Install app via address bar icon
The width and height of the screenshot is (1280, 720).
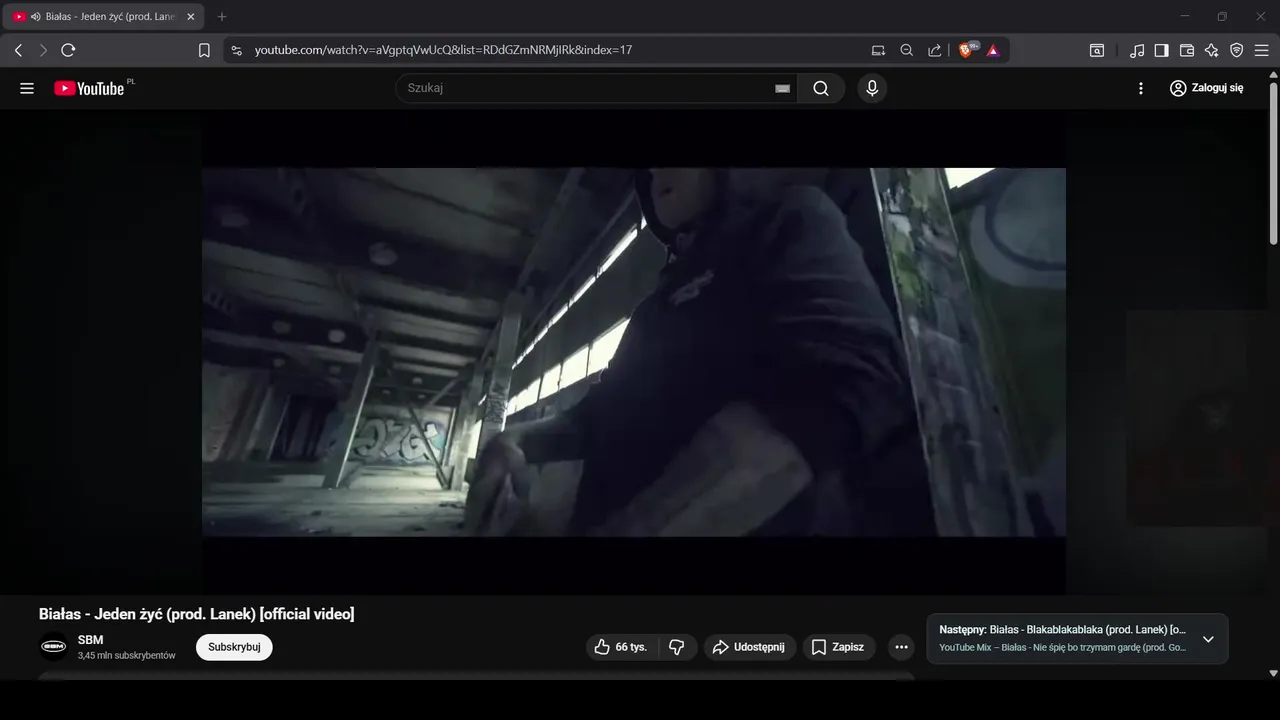coord(878,50)
